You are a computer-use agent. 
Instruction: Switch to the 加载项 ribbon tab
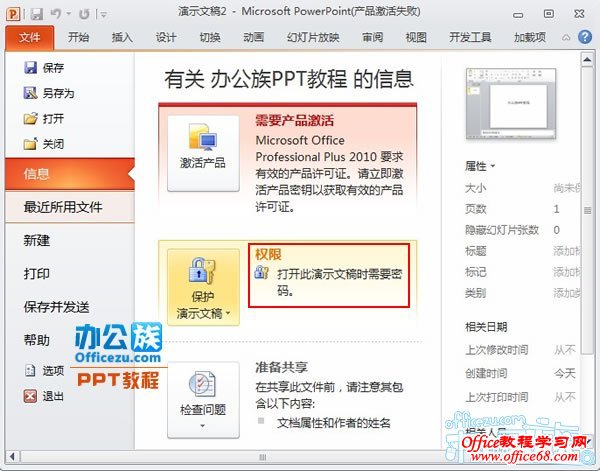click(x=530, y=37)
